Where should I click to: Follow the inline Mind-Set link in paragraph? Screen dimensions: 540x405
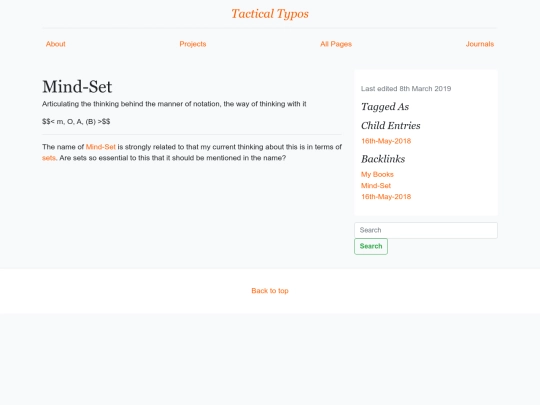[x=101, y=147]
